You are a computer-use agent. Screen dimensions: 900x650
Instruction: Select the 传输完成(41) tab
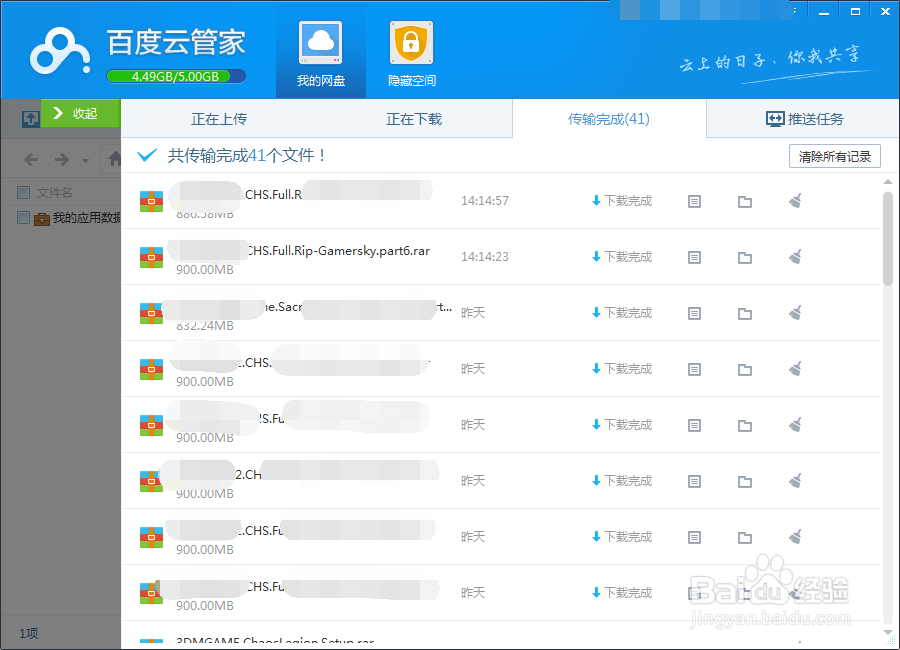[609, 119]
